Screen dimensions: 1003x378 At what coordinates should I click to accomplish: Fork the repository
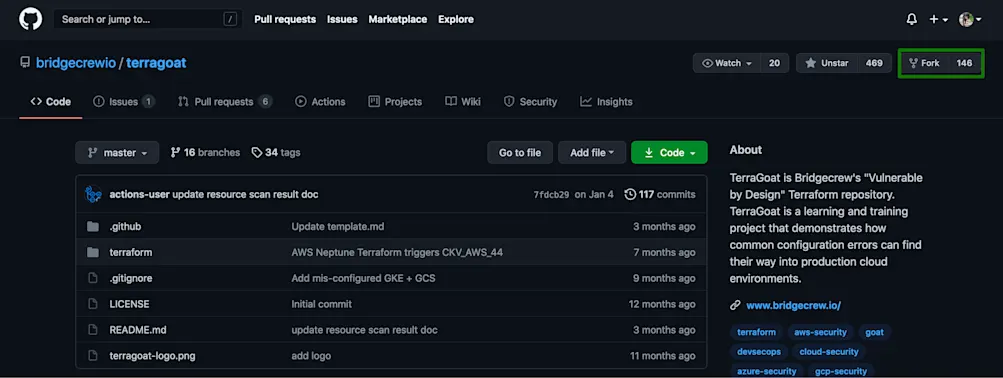(924, 63)
